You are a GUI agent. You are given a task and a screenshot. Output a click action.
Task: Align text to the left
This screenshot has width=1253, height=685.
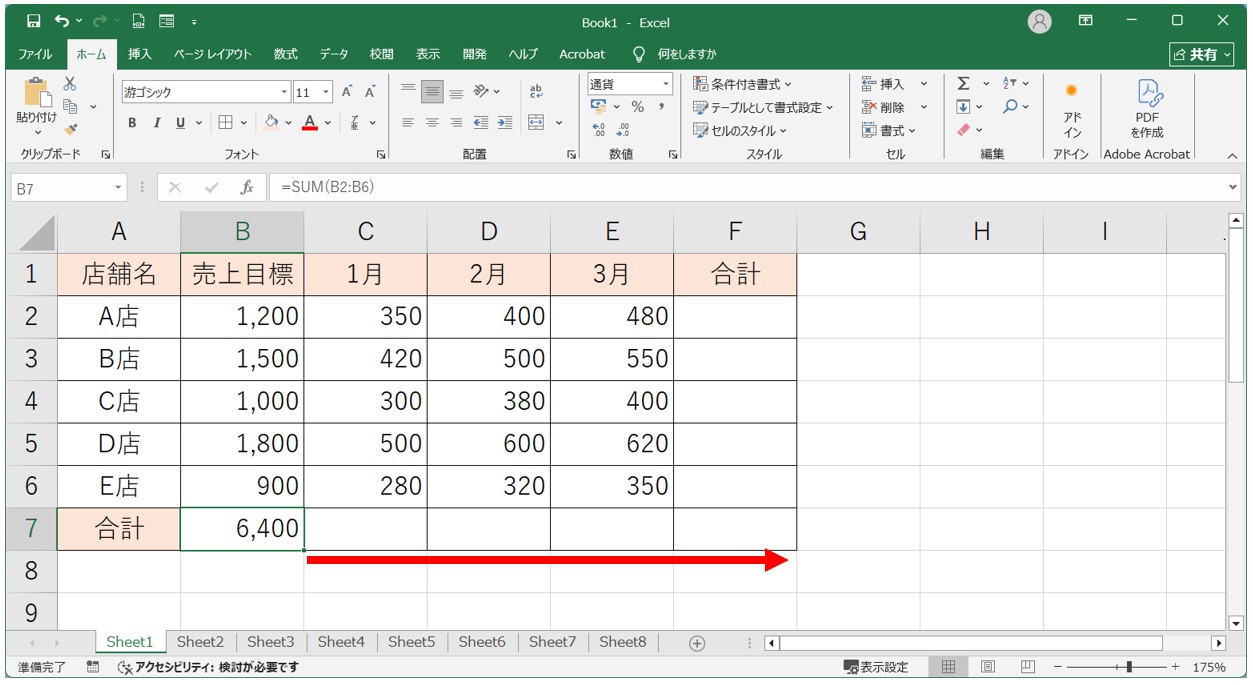(x=408, y=122)
